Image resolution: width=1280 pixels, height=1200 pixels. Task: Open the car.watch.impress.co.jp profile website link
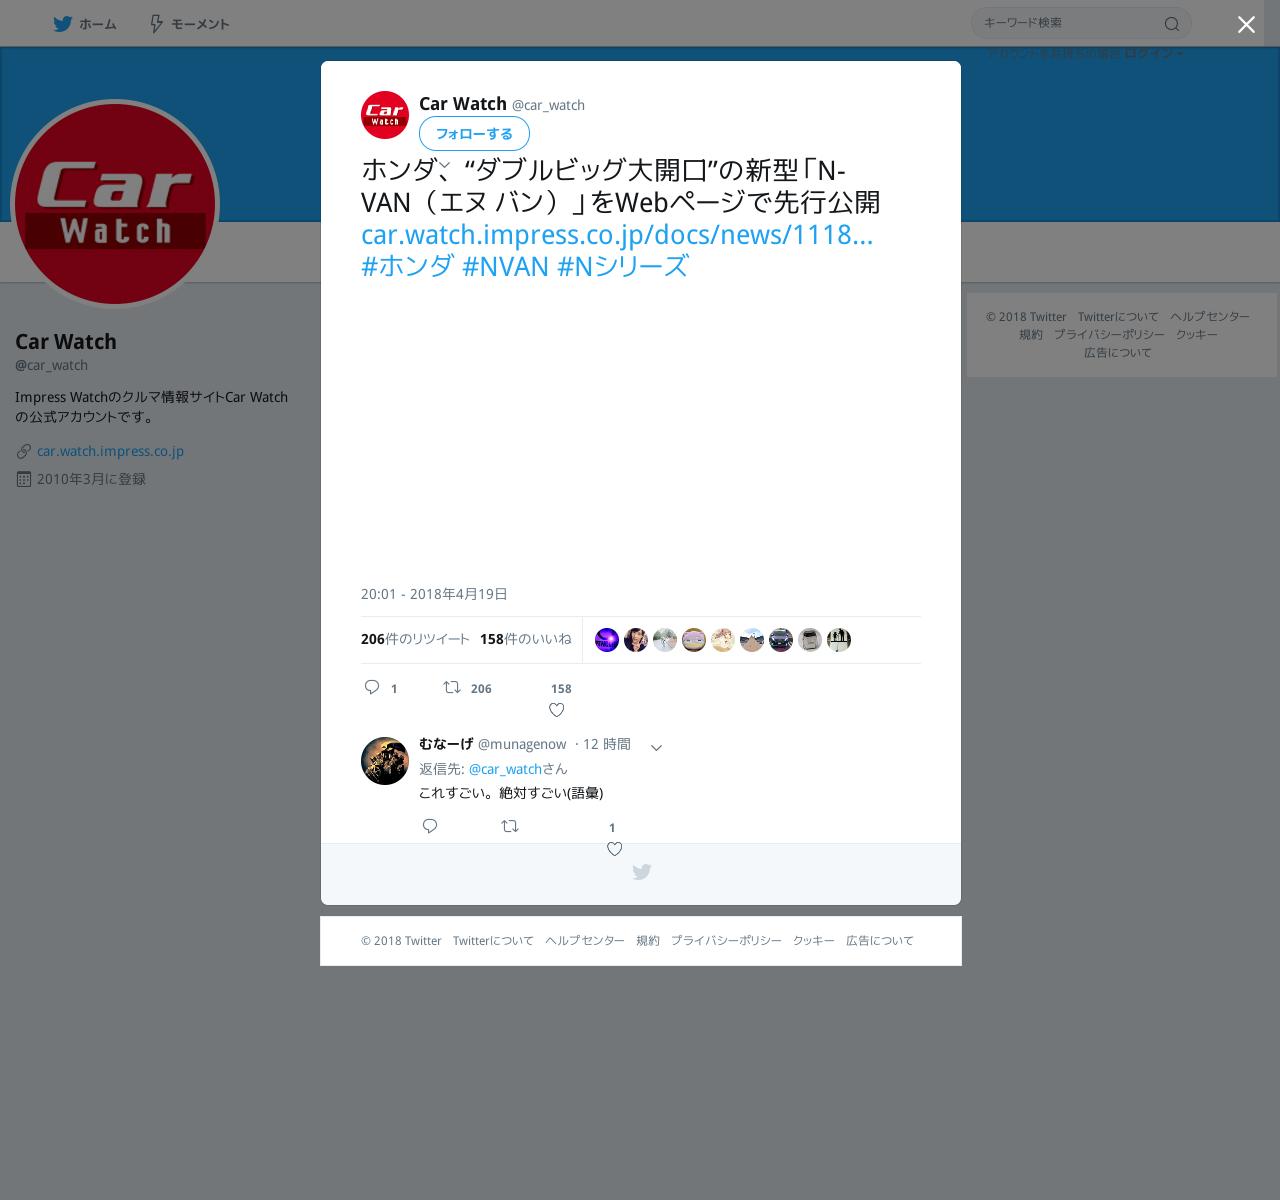[110, 451]
